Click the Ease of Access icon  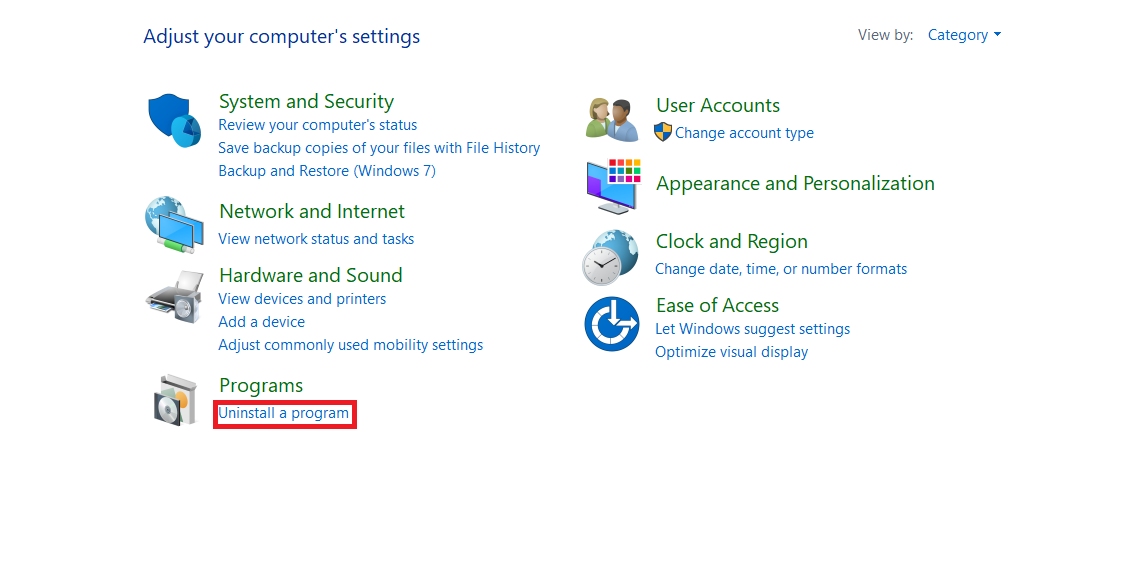611,324
